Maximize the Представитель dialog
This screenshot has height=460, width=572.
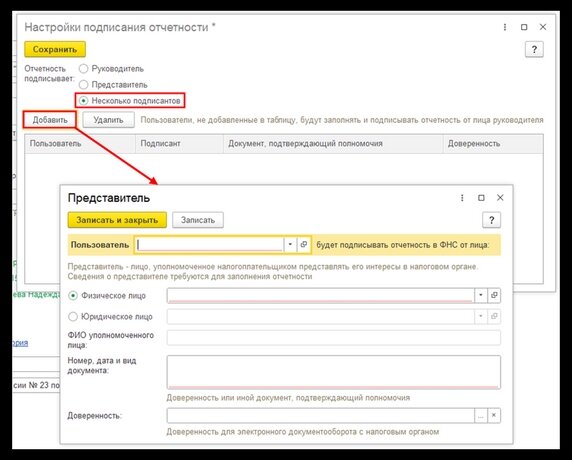(481, 198)
